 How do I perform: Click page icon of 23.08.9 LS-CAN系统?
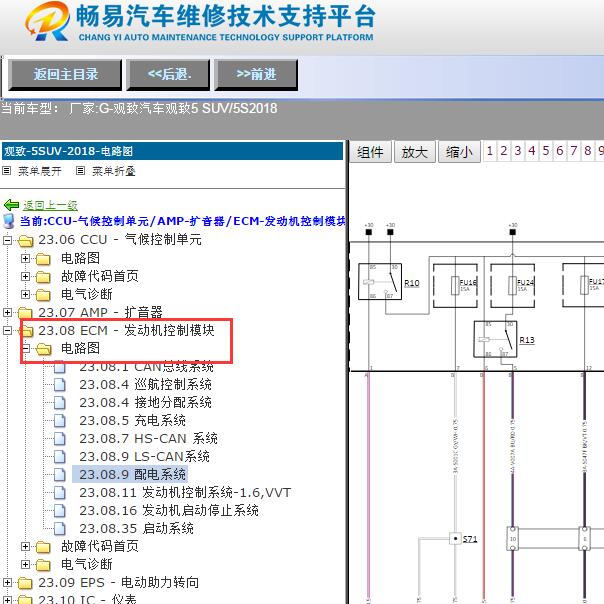point(60,456)
